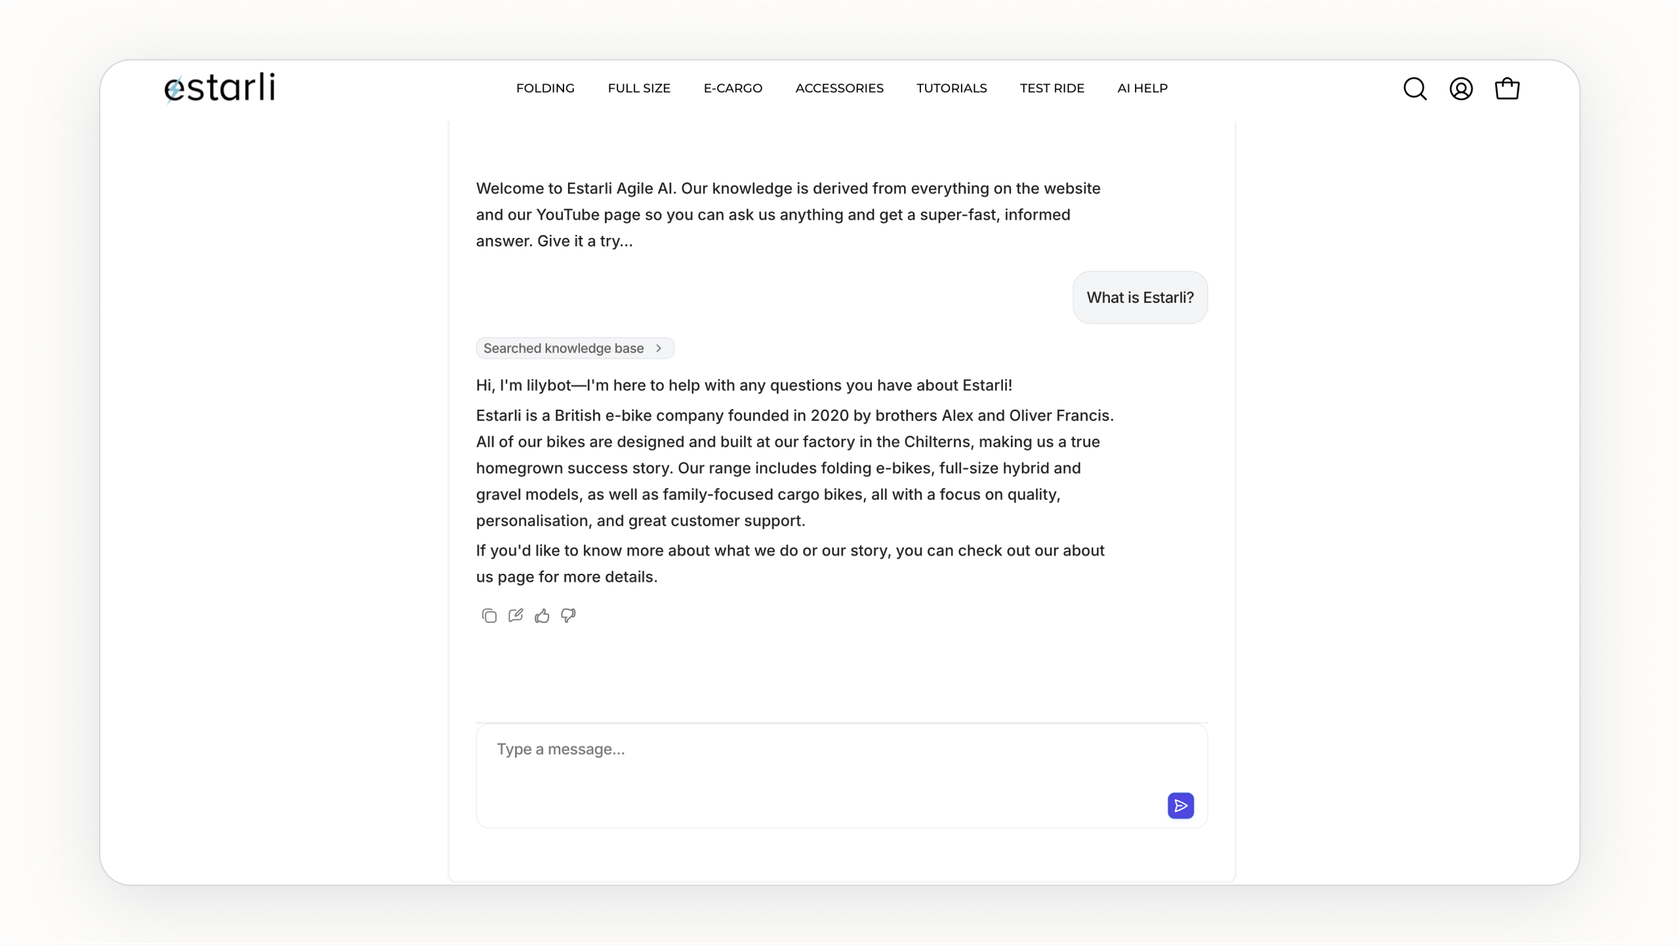Give the answer a thumbs down
Image resolution: width=1680 pixels, height=945 pixels.
tap(568, 615)
